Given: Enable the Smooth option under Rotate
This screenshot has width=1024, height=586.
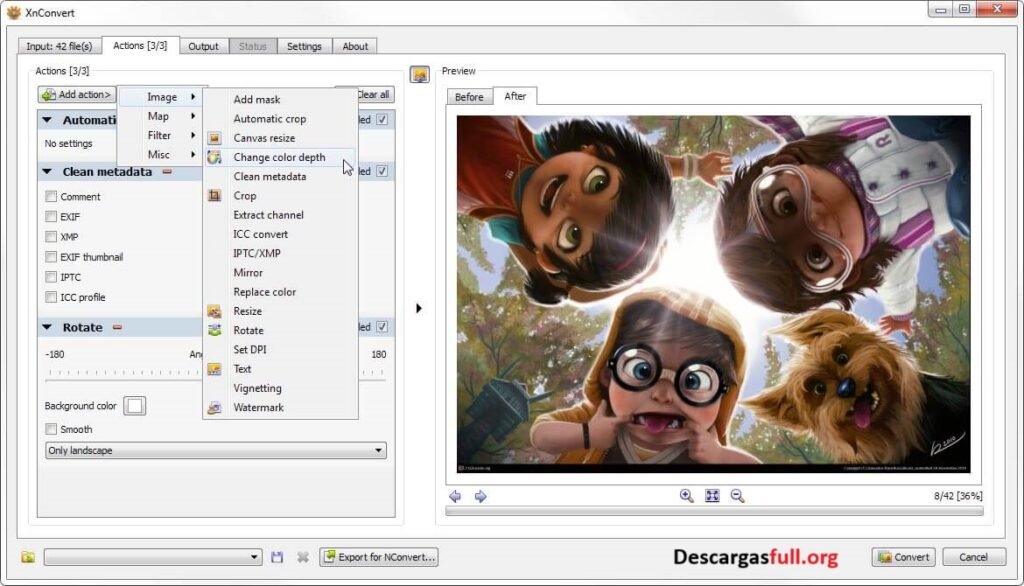Looking at the screenshot, I should click(50, 428).
